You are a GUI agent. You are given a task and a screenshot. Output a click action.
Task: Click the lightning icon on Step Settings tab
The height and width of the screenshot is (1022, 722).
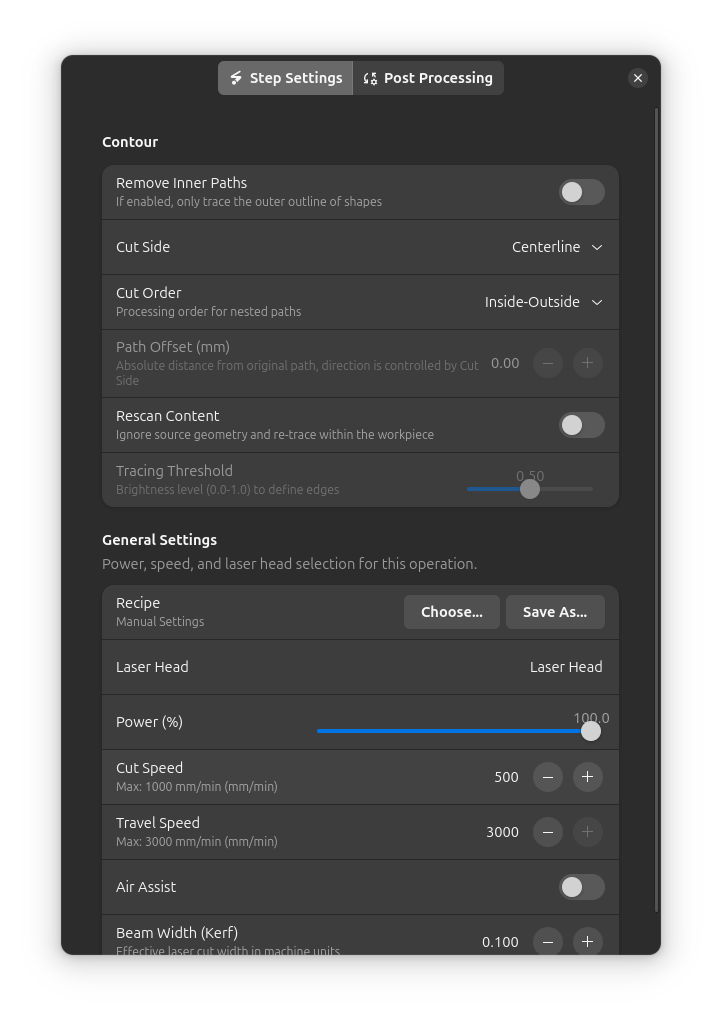(237, 77)
